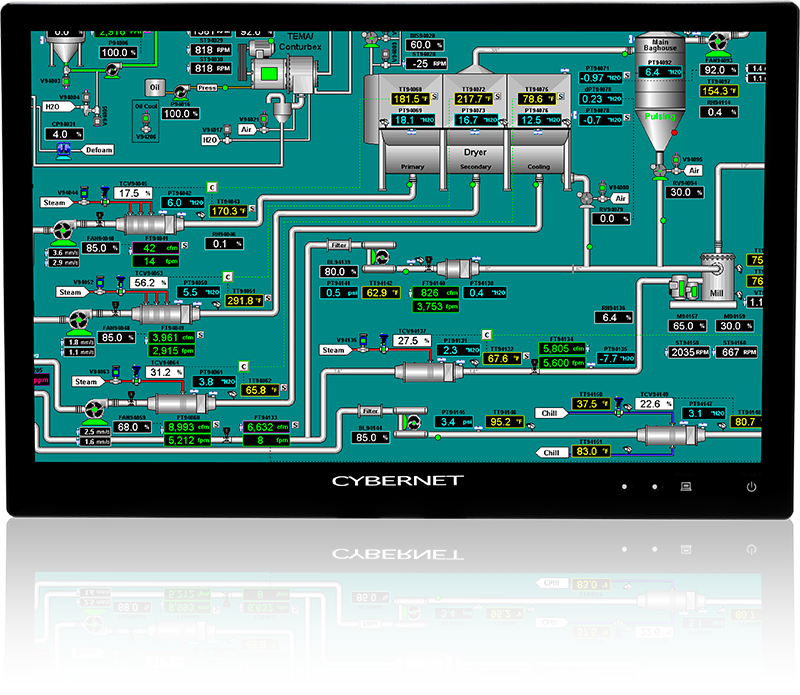Click the steam valve V94052 icon
Screen dimensions: 800x695
(101, 284)
